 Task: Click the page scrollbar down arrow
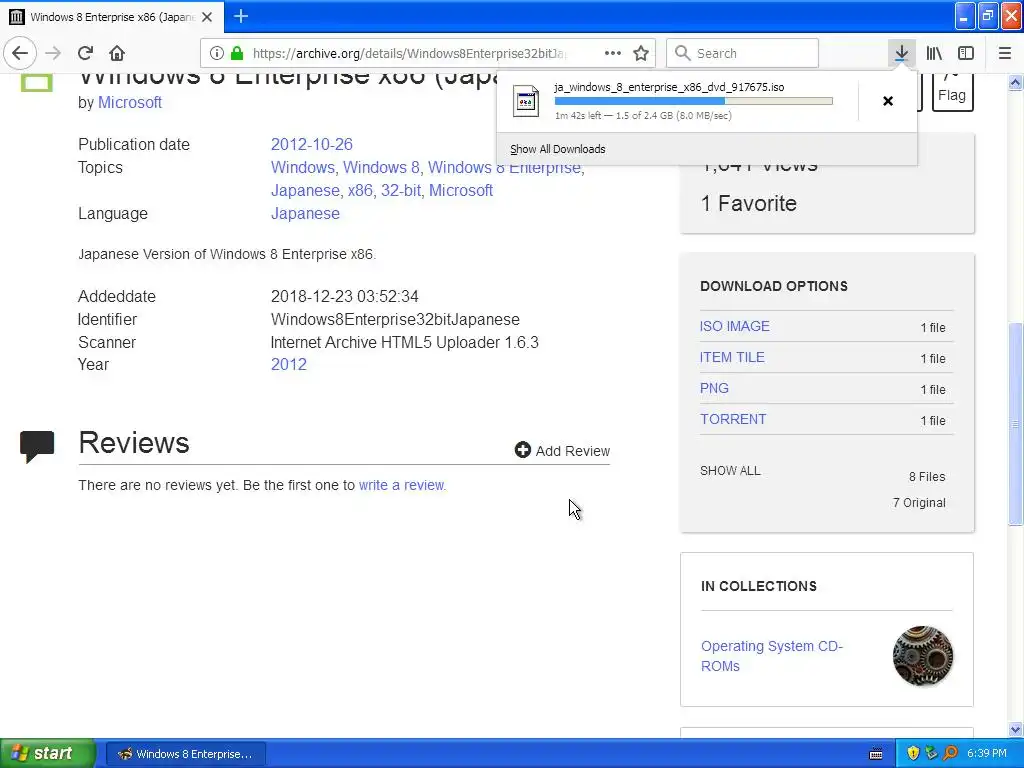click(1016, 729)
